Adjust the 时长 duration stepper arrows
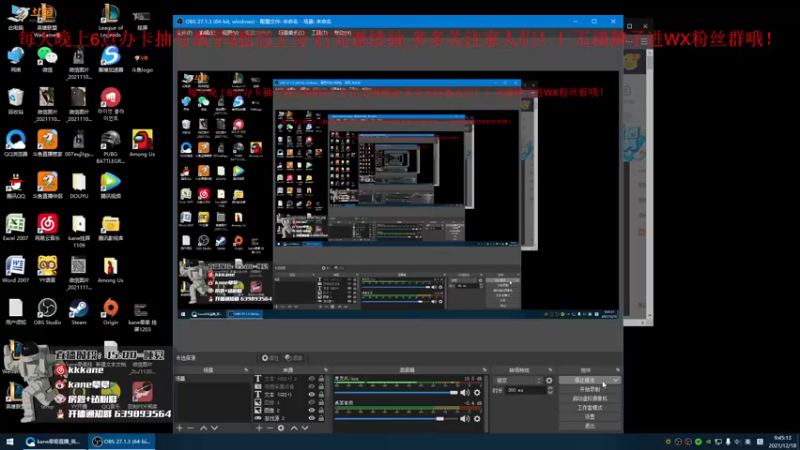Screen dimensions: 800x450 550,390
